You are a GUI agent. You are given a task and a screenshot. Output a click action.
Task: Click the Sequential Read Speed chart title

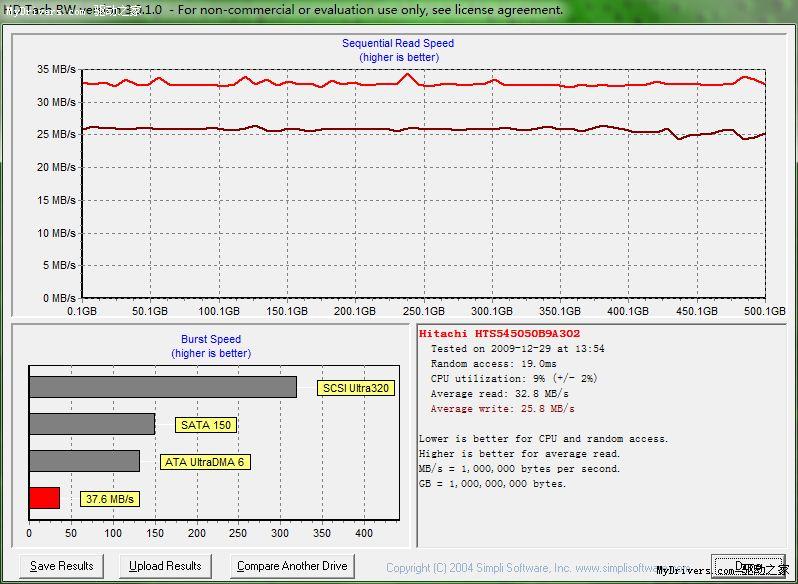click(398, 43)
